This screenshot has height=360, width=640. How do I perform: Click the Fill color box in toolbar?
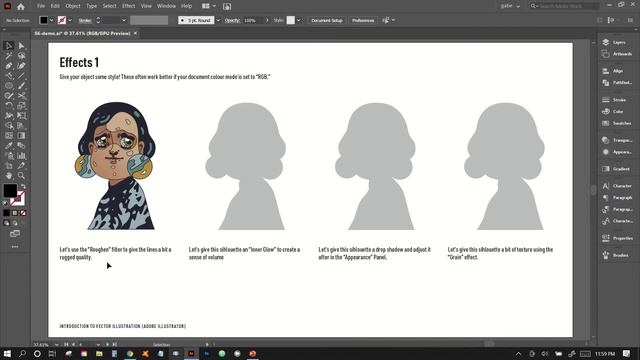[10, 191]
